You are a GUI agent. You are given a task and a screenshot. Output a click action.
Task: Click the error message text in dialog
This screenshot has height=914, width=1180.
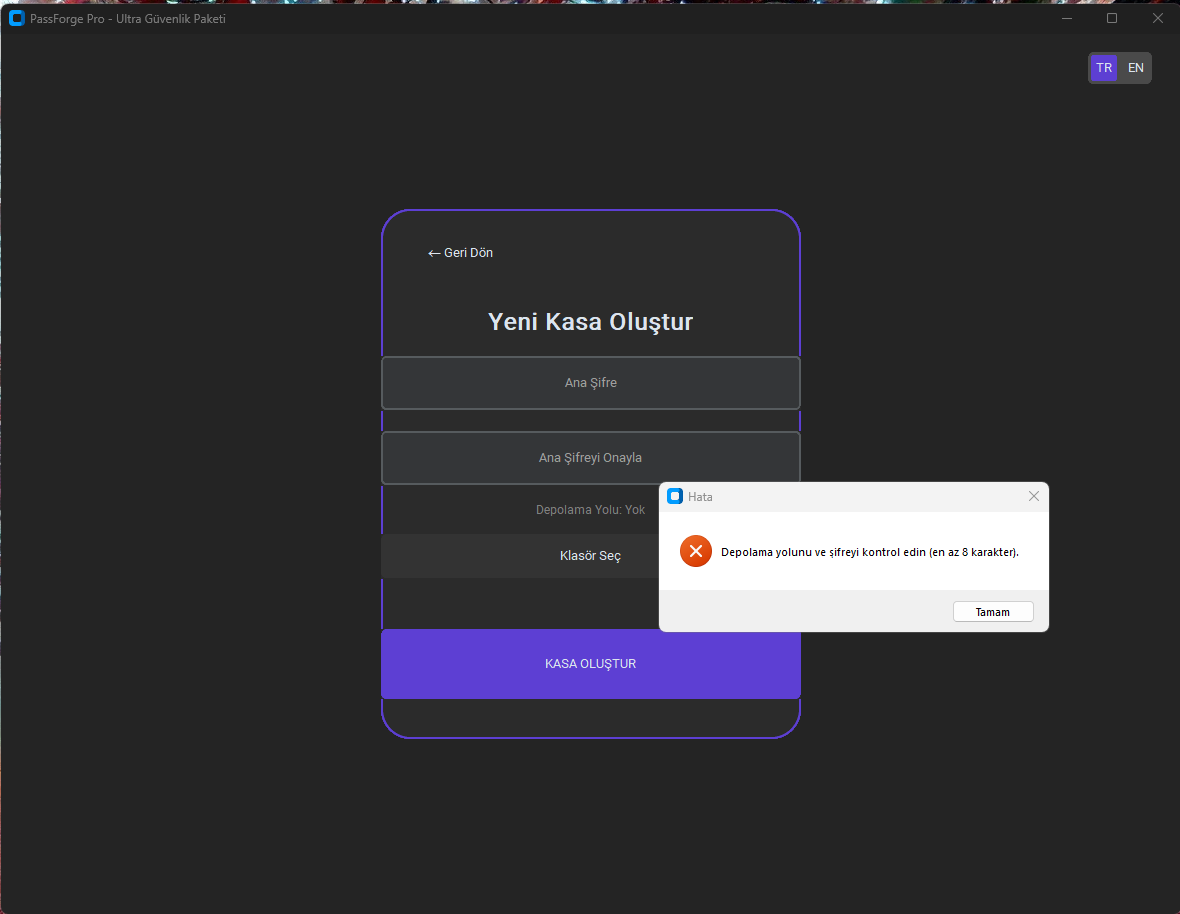(x=869, y=552)
